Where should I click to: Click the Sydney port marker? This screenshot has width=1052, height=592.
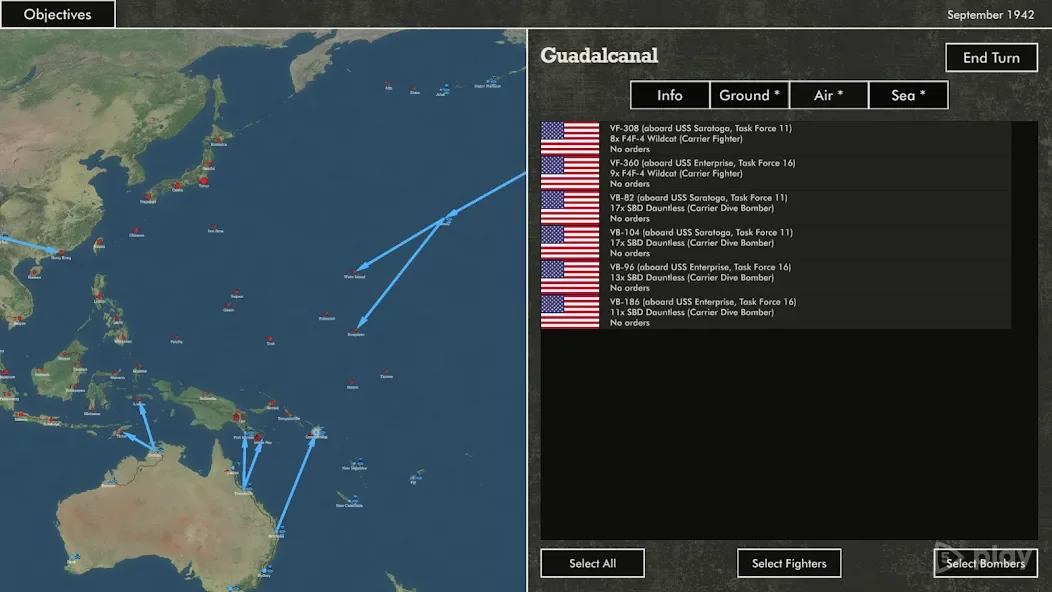click(264, 570)
